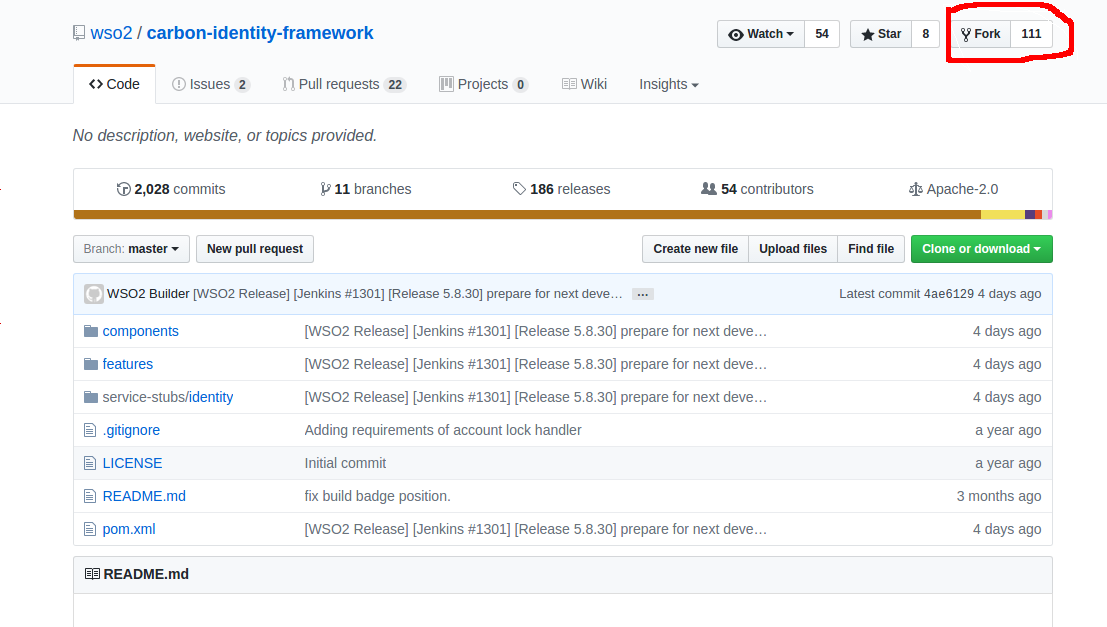View the 186 releases
Screen dimensions: 1107x627
coord(561,189)
